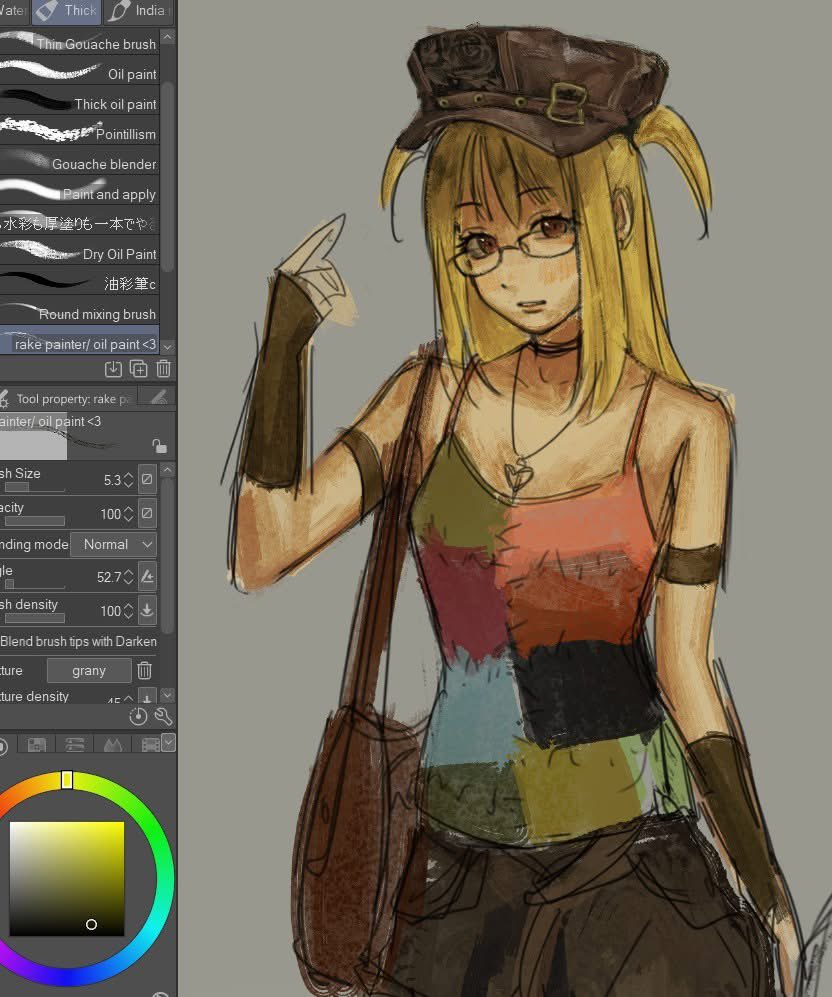
Task: Open Angle dynamics settings icon
Action: [147, 577]
